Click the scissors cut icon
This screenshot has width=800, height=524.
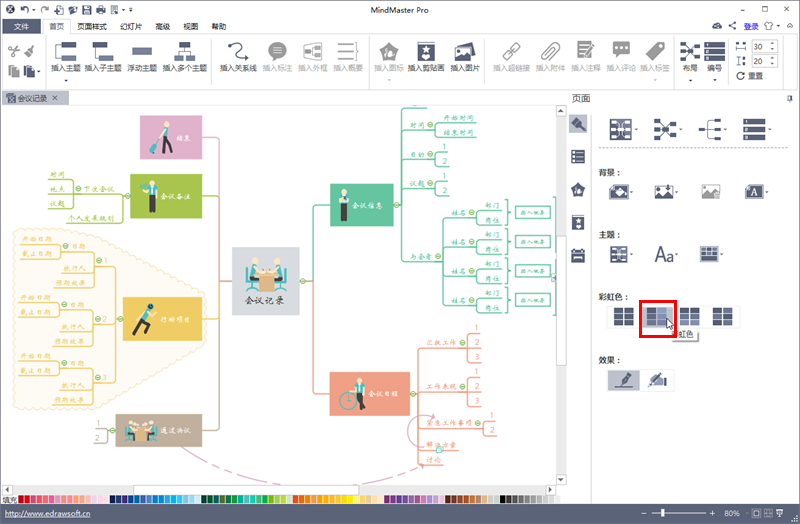pos(13,51)
